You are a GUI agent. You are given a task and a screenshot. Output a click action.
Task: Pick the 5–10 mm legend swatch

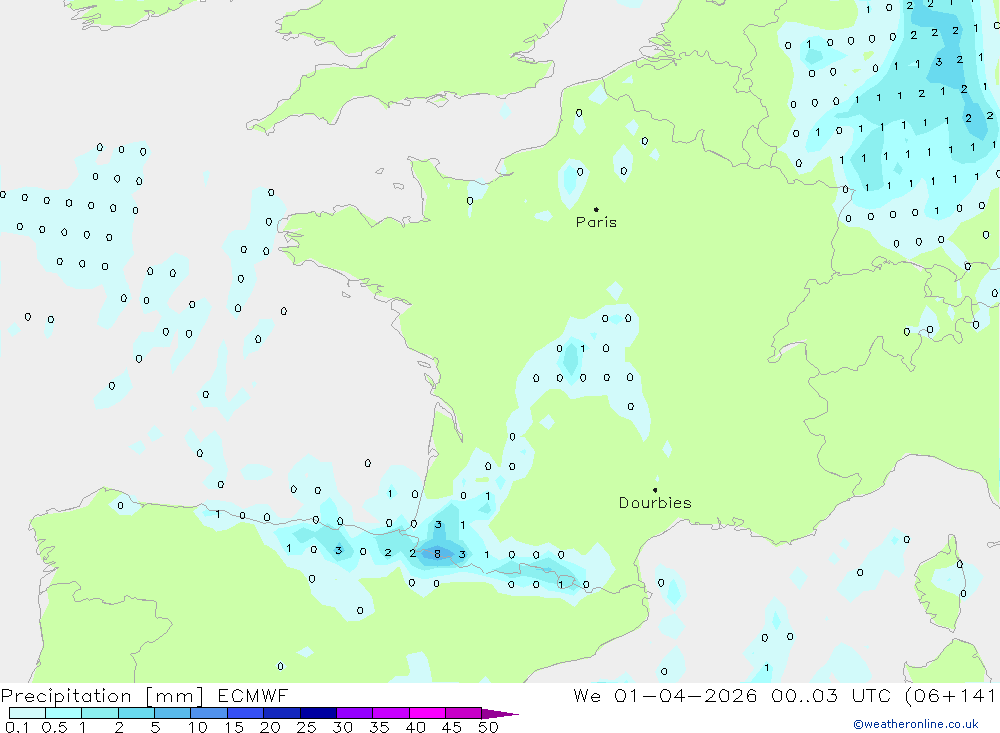[172, 713]
